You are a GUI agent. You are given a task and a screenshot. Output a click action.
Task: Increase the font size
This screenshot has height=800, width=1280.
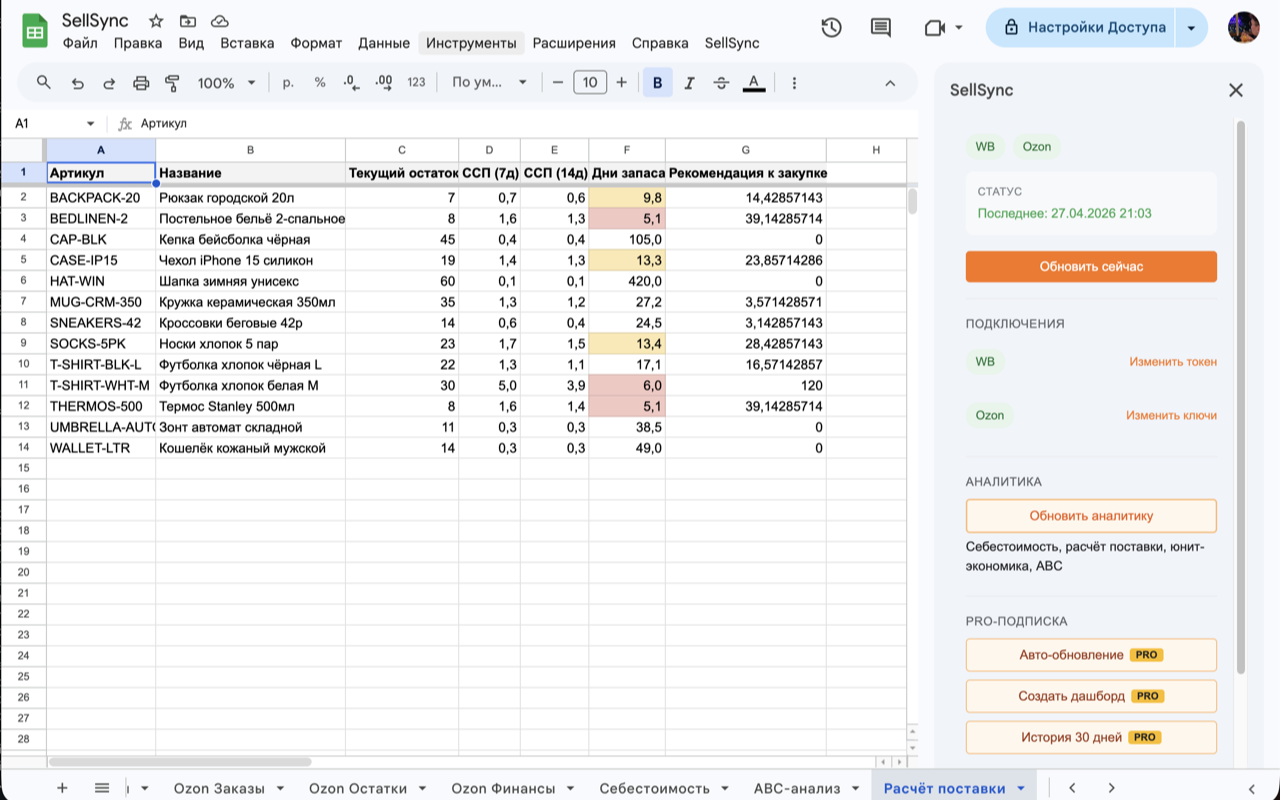(x=622, y=83)
